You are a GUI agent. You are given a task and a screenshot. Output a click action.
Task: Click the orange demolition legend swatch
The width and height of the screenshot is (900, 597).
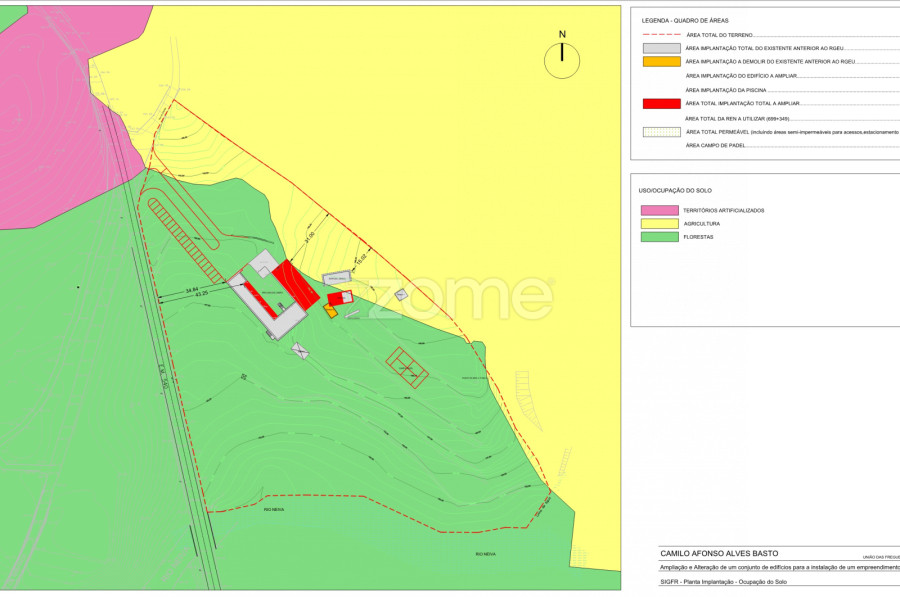tap(661, 62)
